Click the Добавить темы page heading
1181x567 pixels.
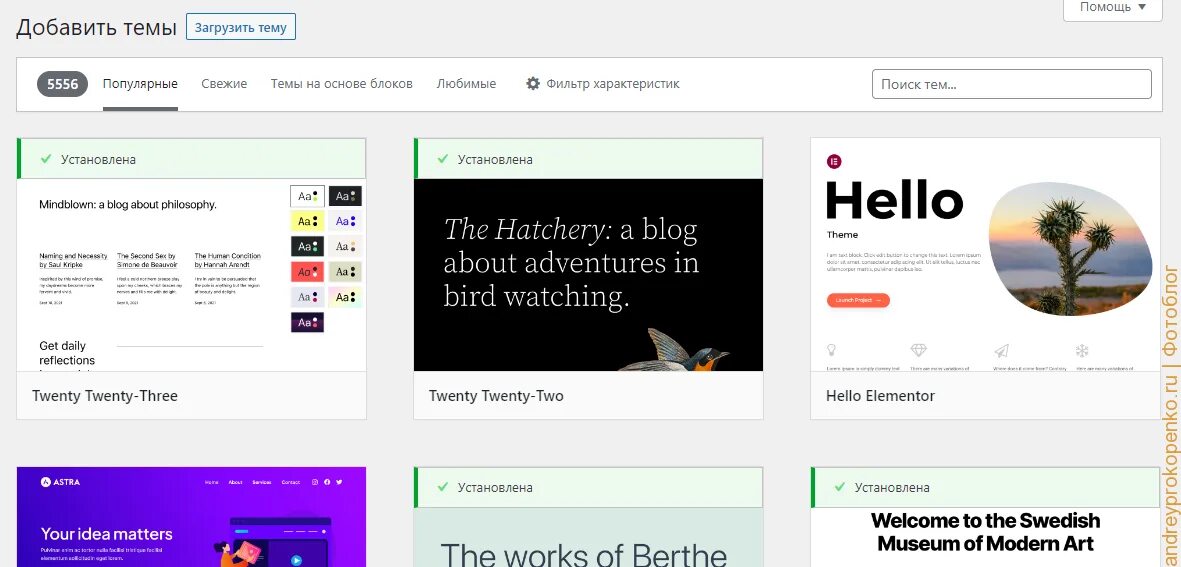(96, 28)
